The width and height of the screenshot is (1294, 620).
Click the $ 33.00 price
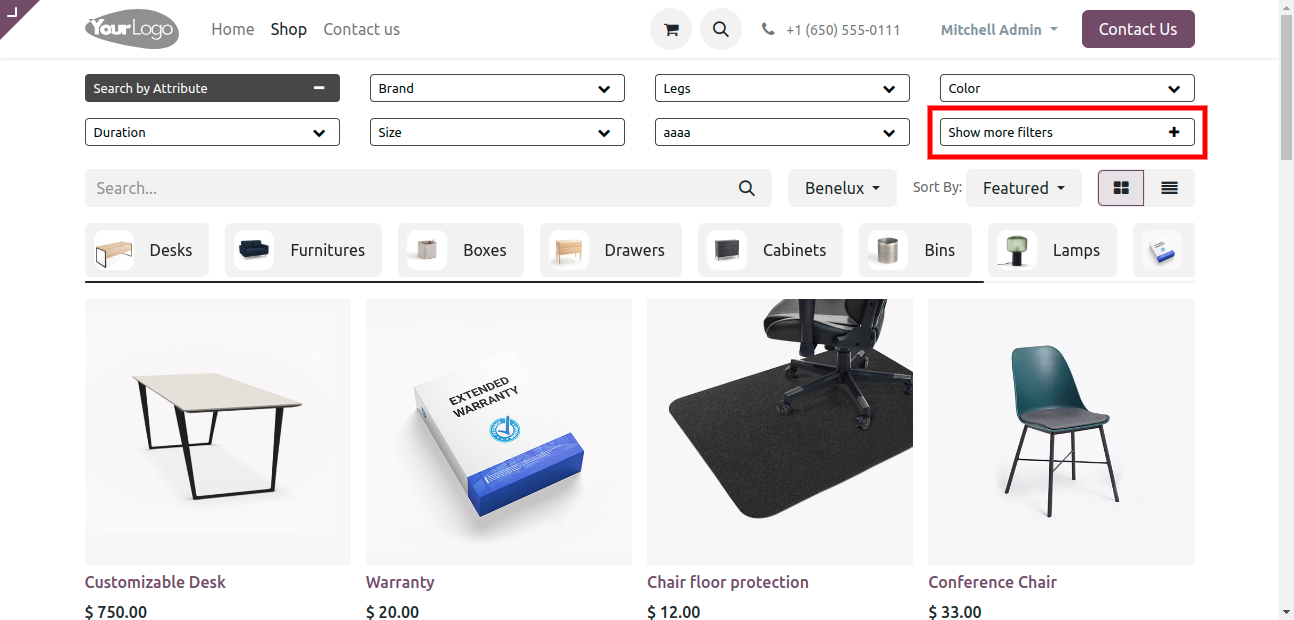[954, 611]
